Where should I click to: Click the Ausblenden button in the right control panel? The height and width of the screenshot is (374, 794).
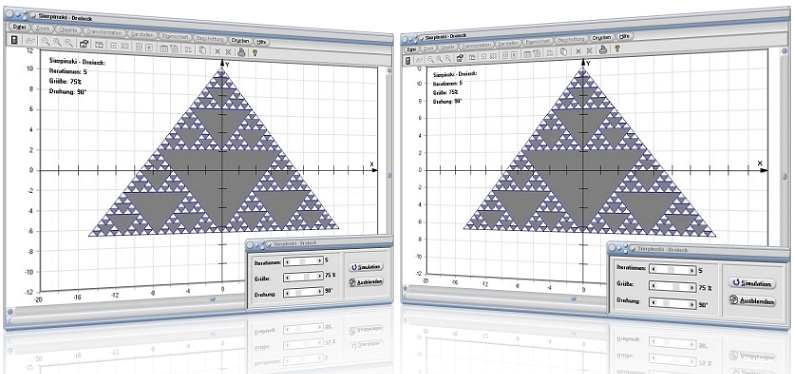751,301
